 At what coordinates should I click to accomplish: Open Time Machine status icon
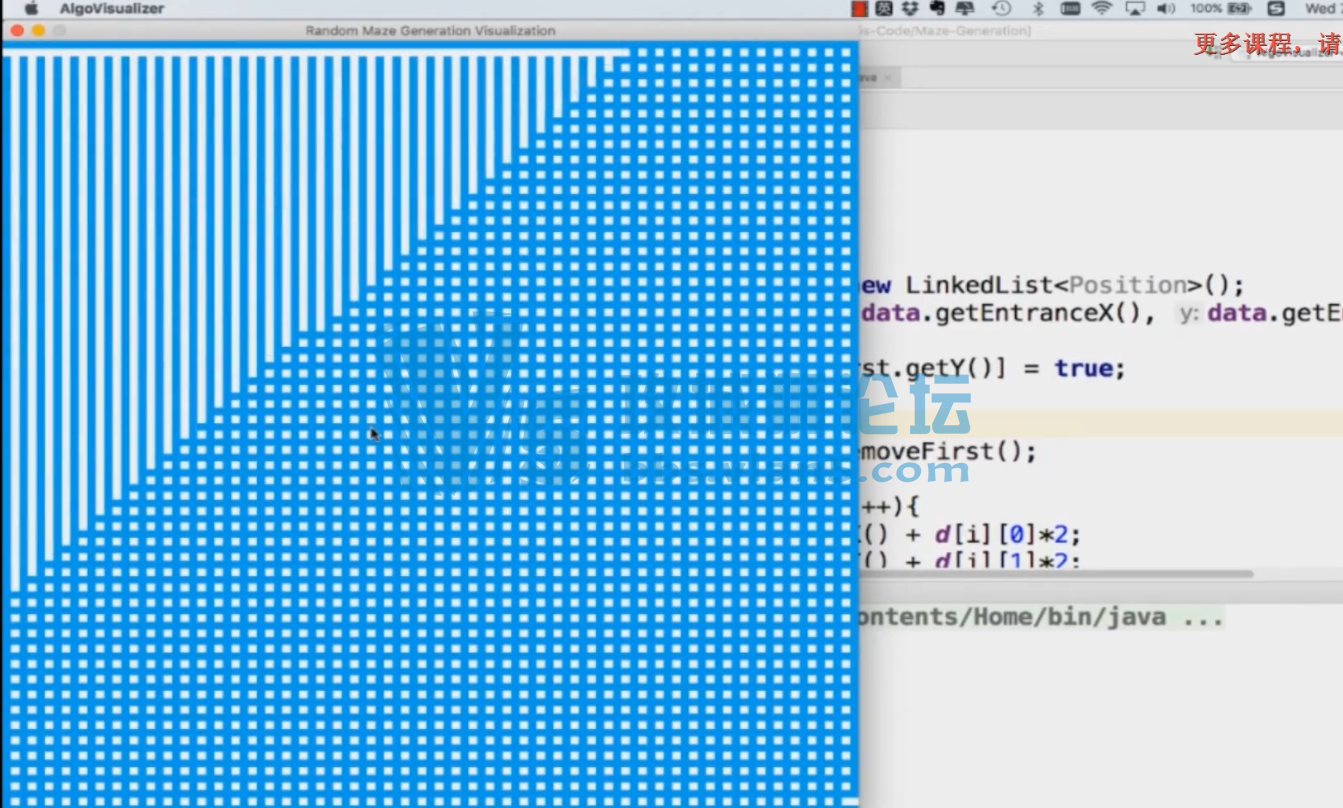1001,9
